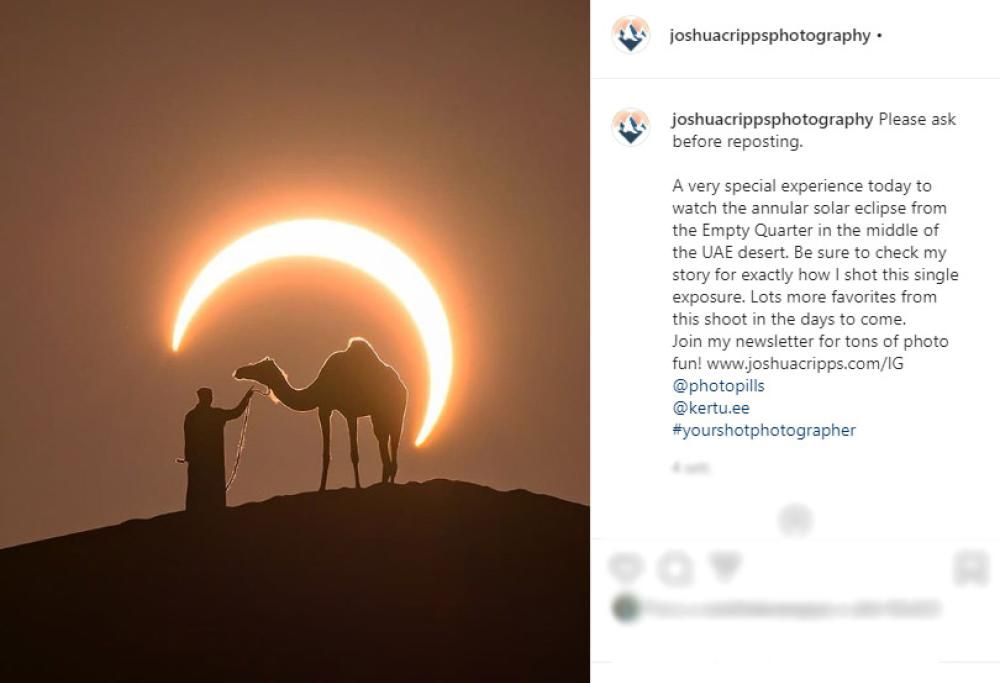This screenshot has width=1000, height=683.
Task: View the blurred liked-by text line
Action: tap(792, 609)
